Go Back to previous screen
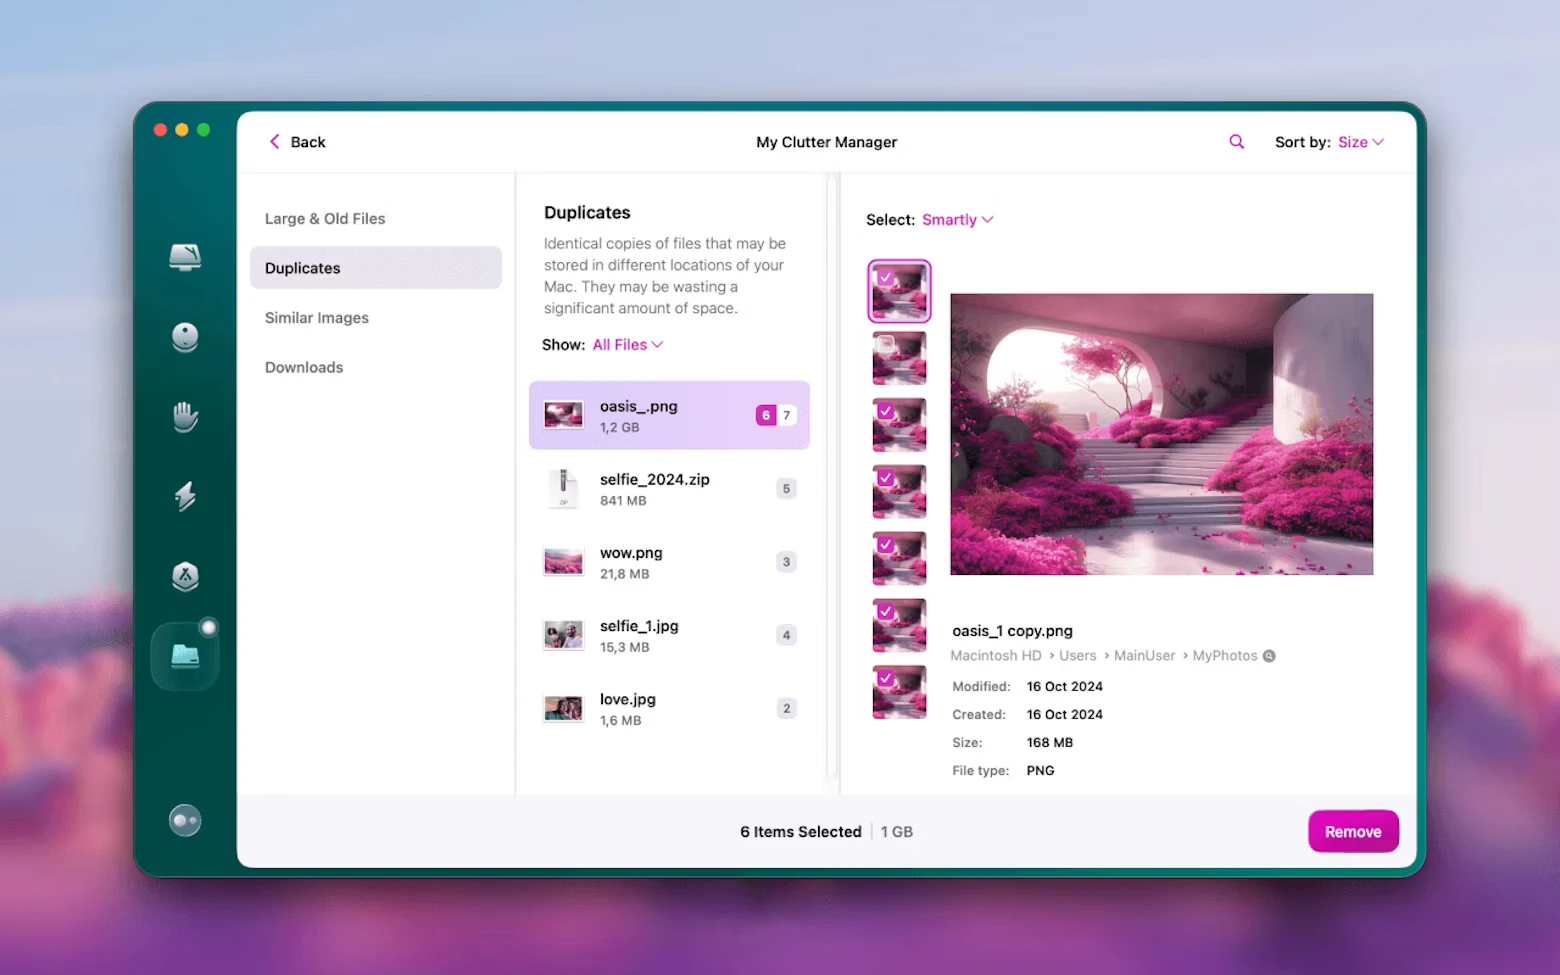 [x=297, y=142]
